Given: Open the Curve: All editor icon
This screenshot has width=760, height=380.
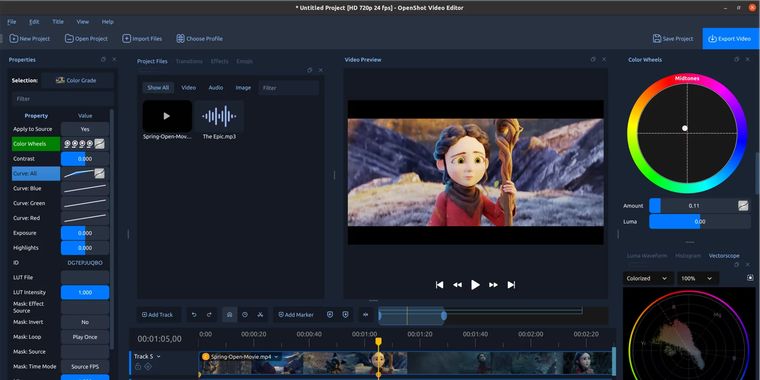Looking at the screenshot, I should tap(99, 174).
